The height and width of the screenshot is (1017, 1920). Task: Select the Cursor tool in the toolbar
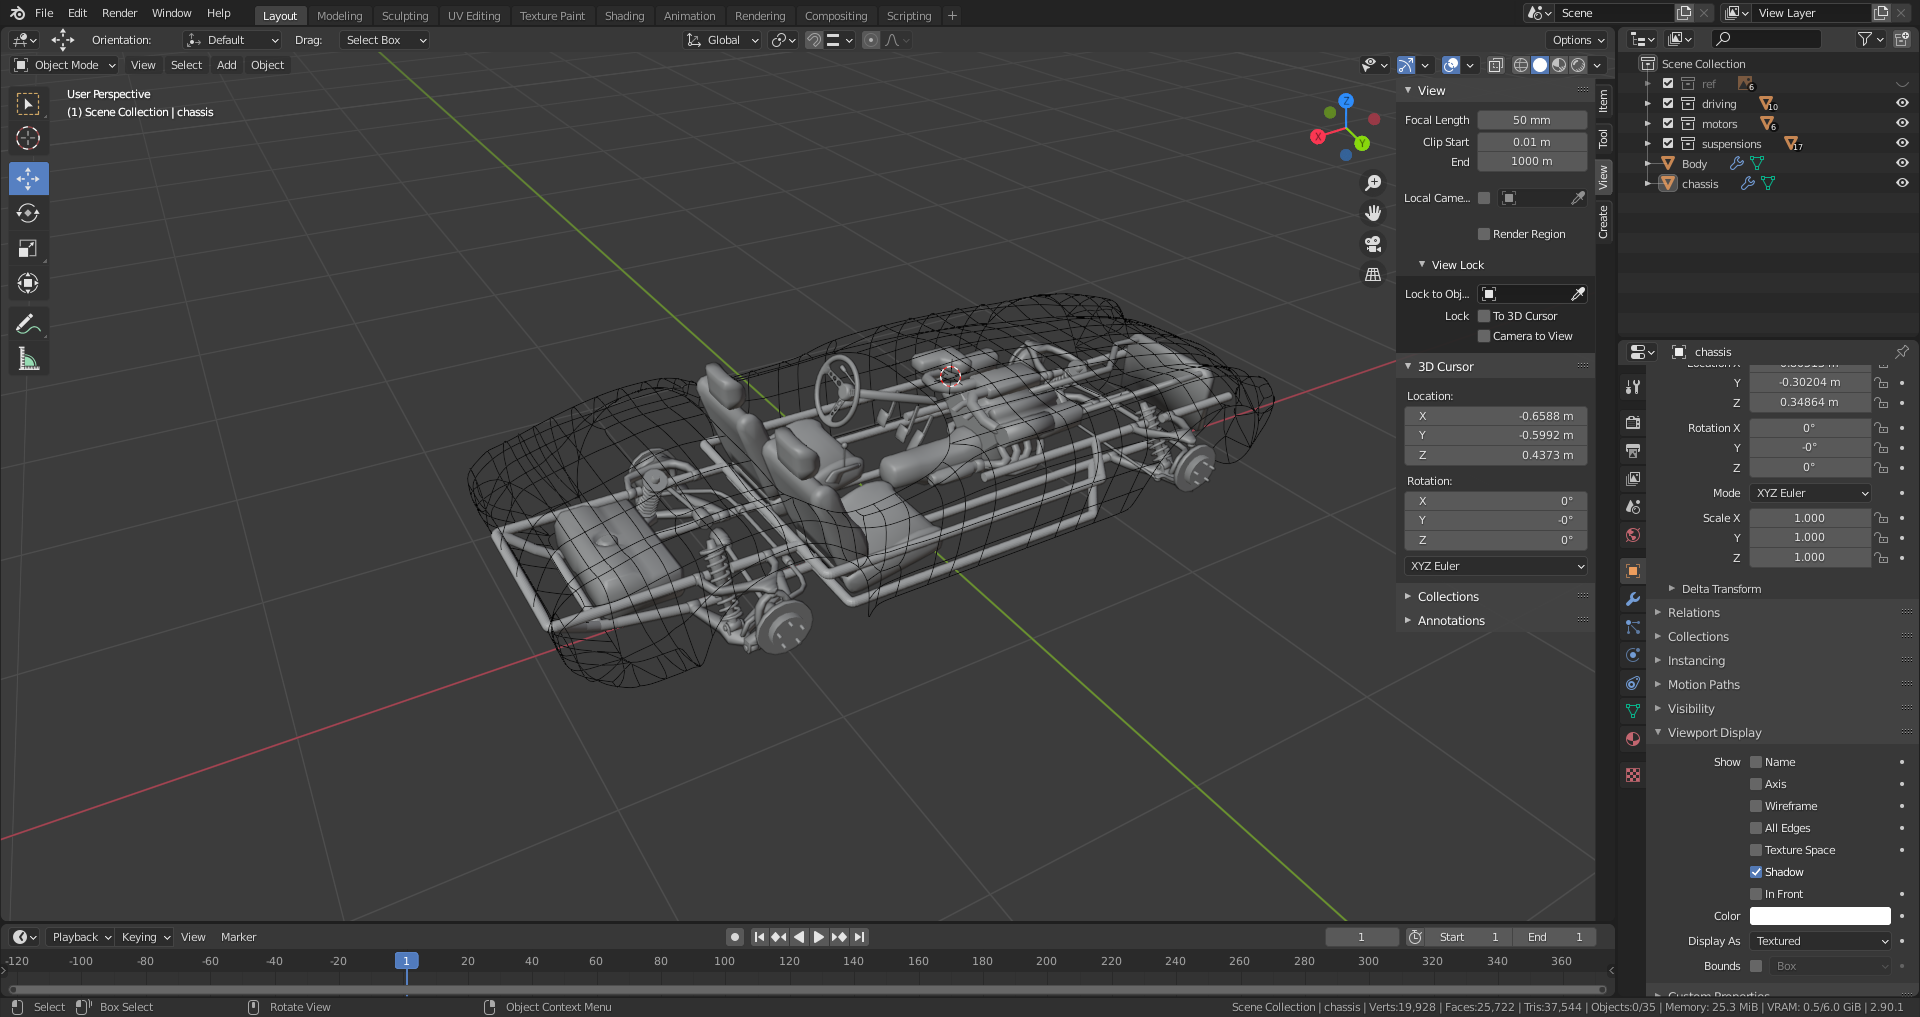click(x=28, y=138)
